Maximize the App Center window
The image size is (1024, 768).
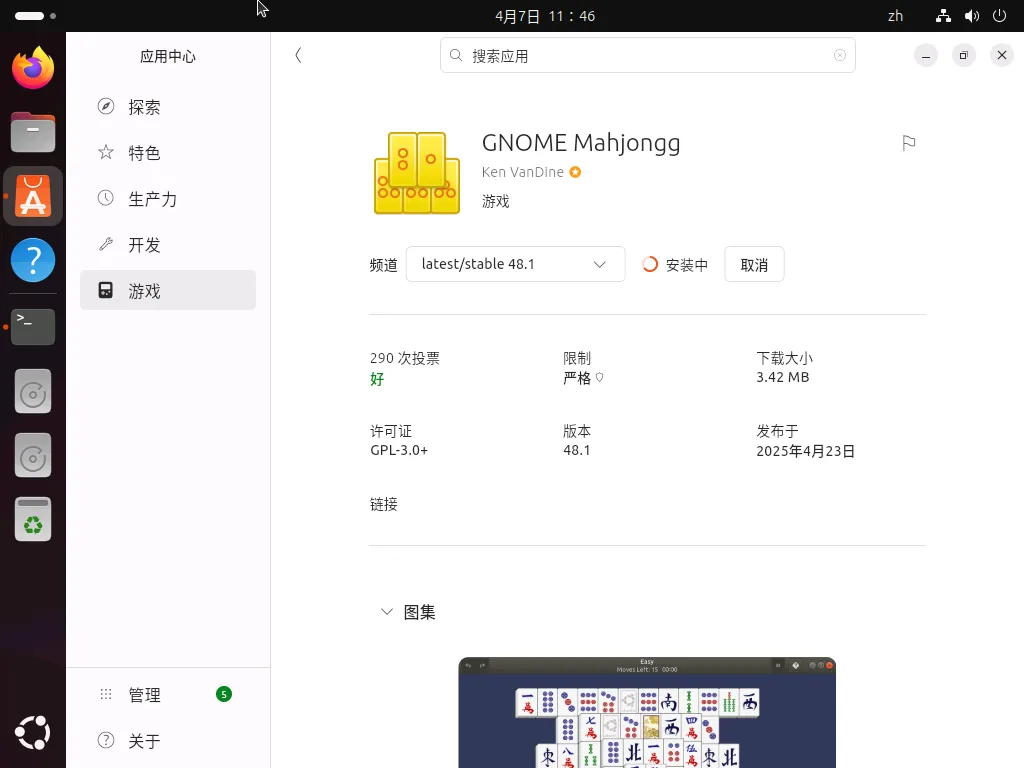tap(963, 56)
